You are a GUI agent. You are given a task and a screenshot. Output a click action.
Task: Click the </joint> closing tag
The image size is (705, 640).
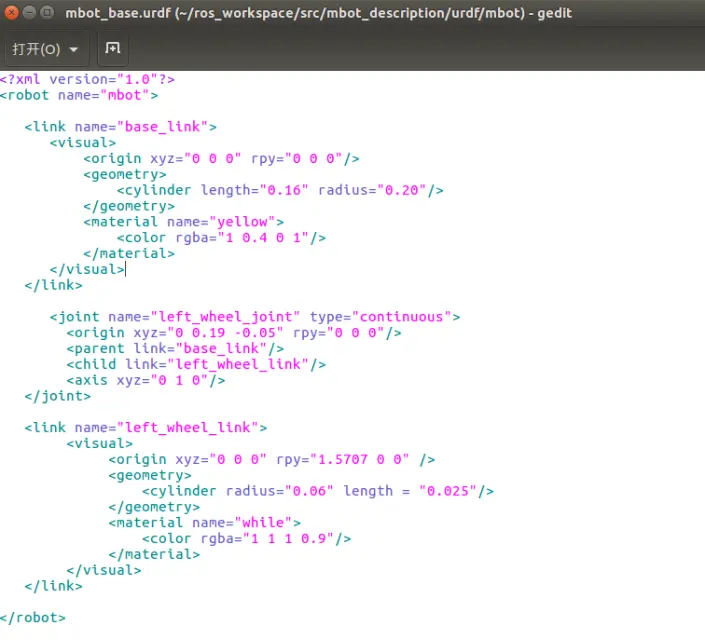[58, 396]
